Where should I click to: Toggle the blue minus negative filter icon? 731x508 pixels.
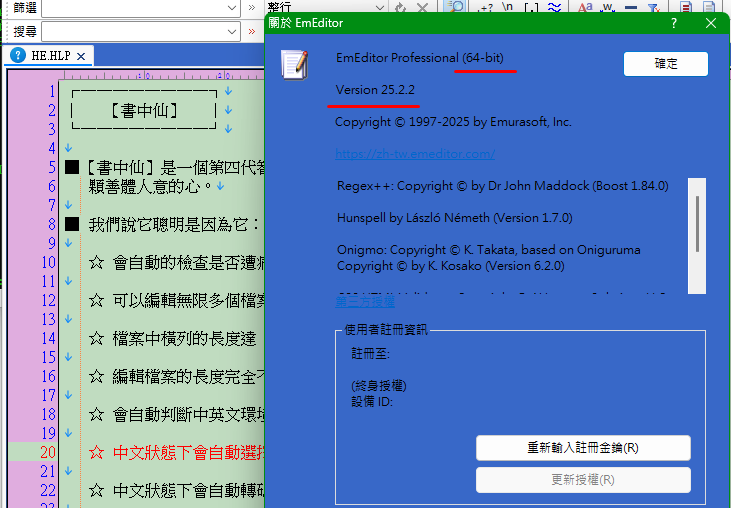click(x=631, y=7)
